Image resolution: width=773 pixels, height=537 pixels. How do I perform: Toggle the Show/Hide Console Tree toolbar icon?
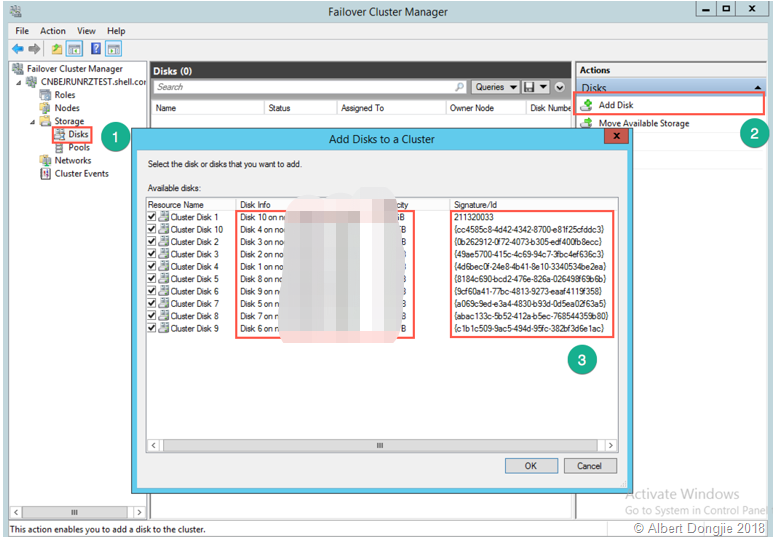[74, 49]
